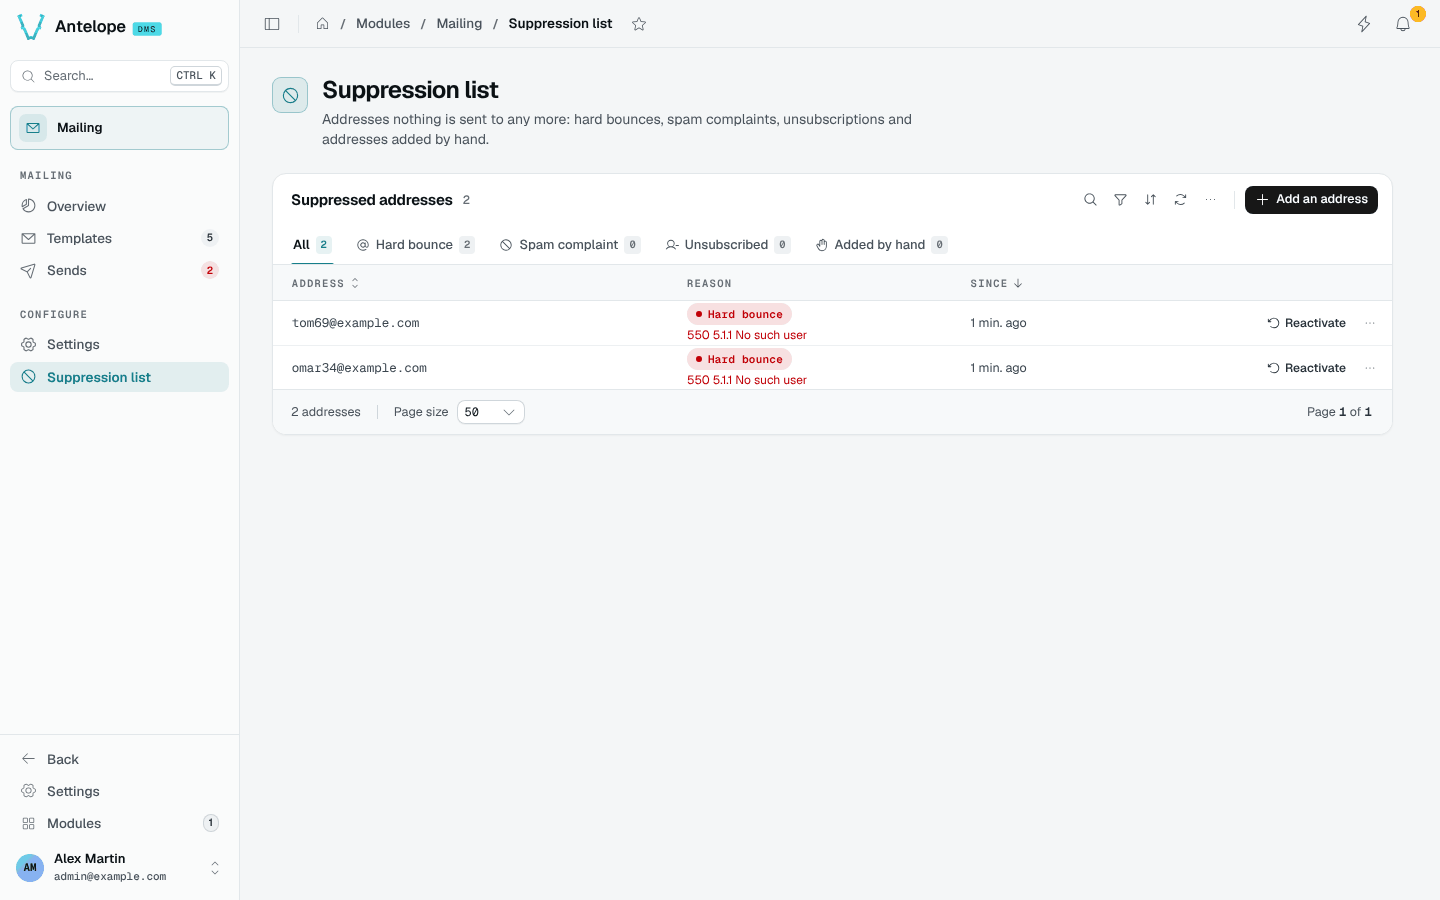Screen dimensions: 1440x900
Task: Open Settings in the sidebar footer
Action: coord(119,791)
